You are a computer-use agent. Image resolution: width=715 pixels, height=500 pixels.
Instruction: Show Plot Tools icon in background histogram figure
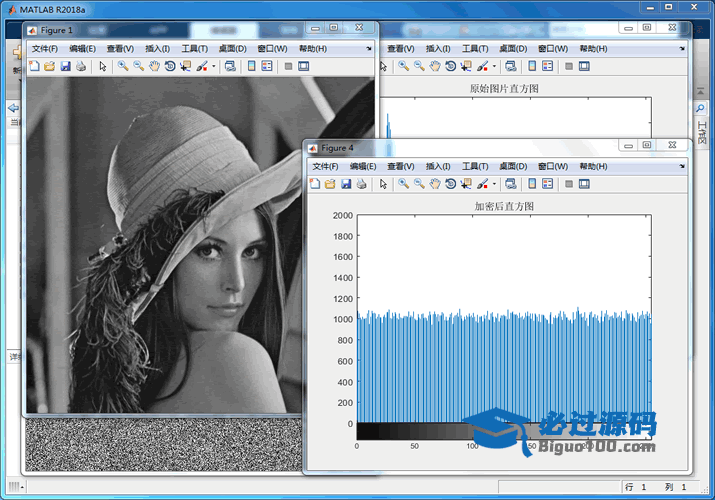tap(584, 66)
